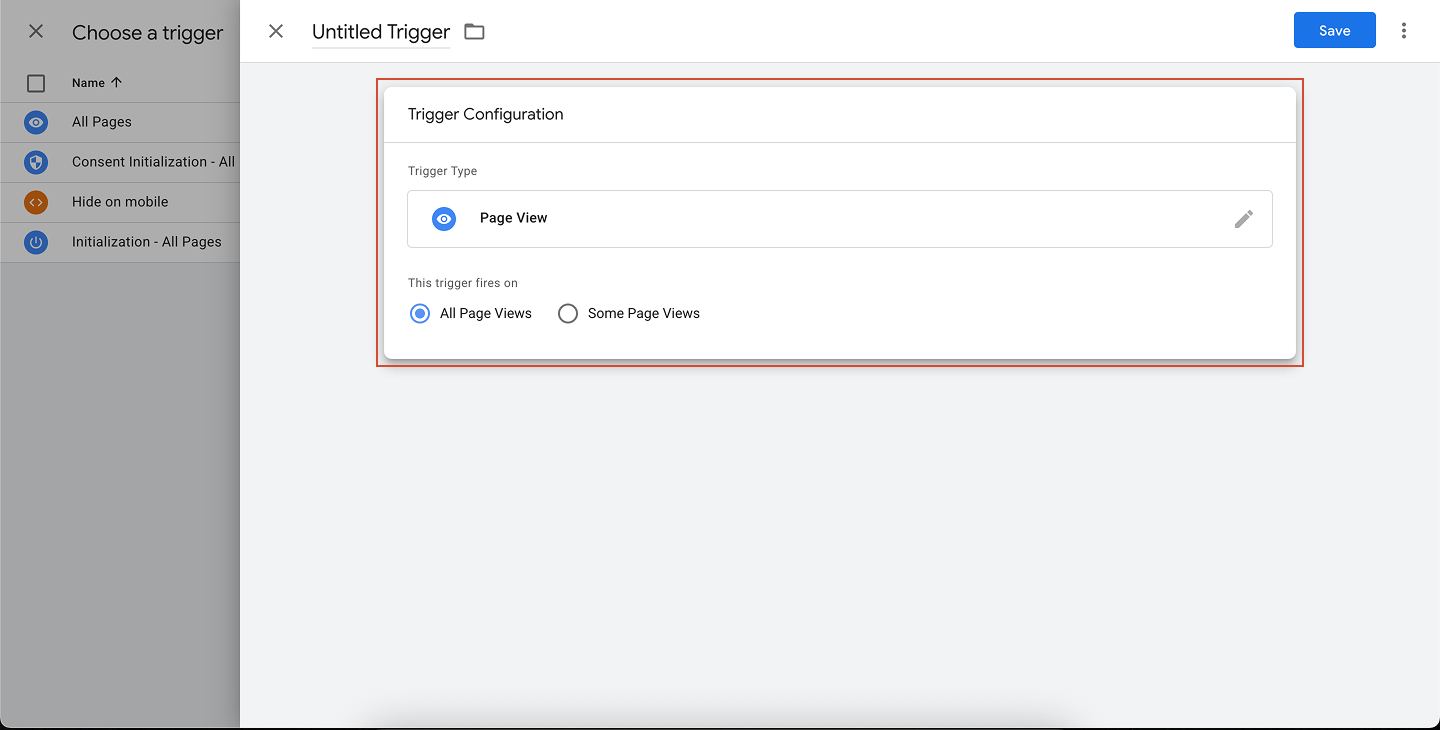Click the Consent Initialization shield icon

36,162
